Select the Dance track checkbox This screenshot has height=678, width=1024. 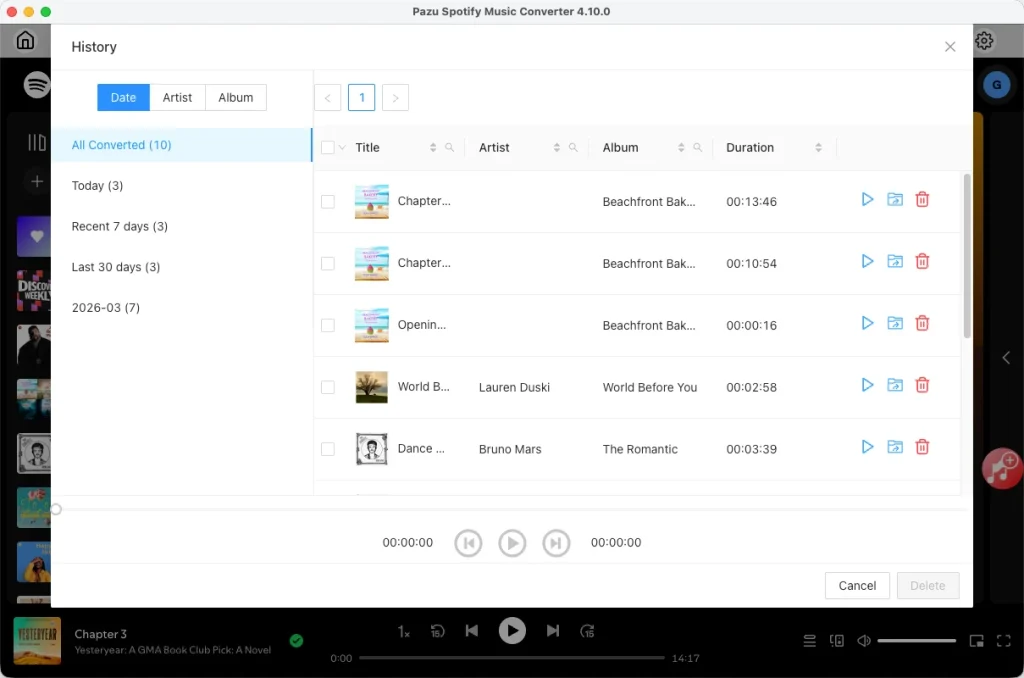click(x=328, y=449)
